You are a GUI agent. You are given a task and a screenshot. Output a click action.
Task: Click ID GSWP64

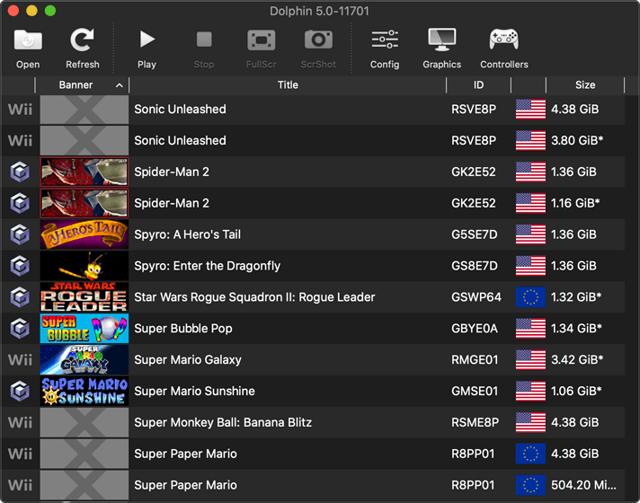476,297
